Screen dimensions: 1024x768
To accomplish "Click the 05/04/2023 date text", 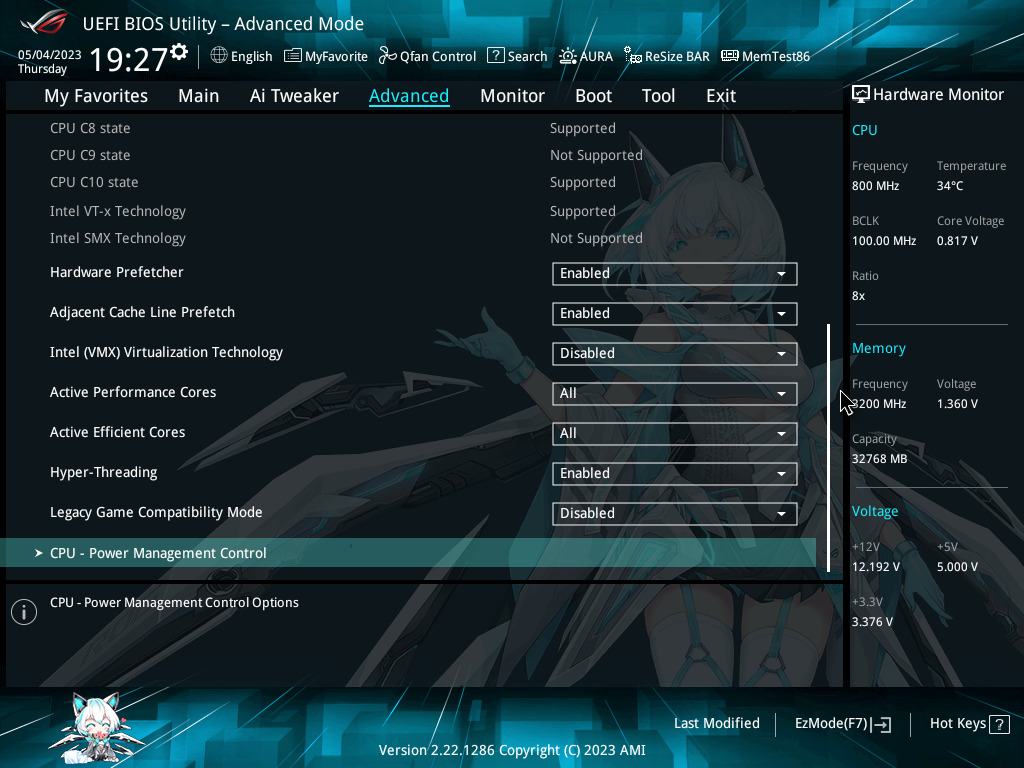I will pyautogui.click(x=50, y=55).
